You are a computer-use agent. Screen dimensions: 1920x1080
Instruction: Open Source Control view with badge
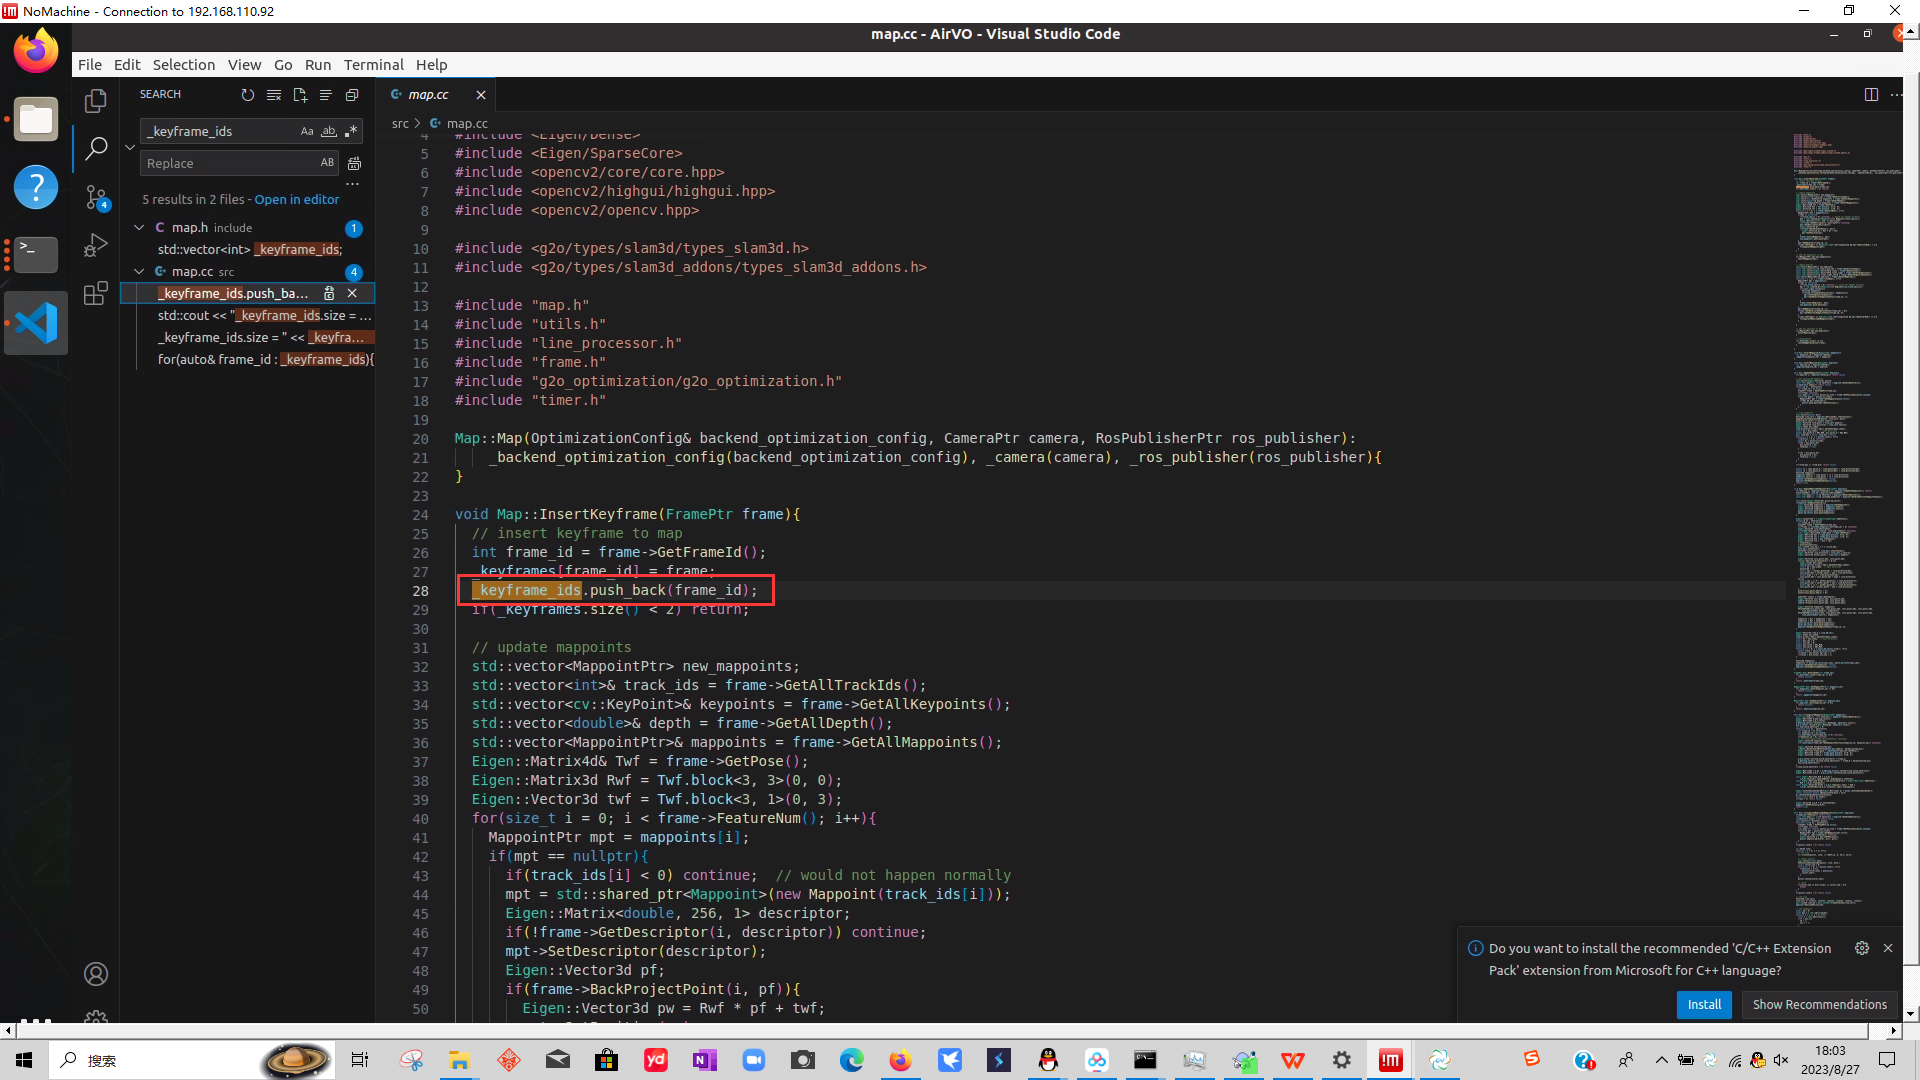(x=96, y=197)
